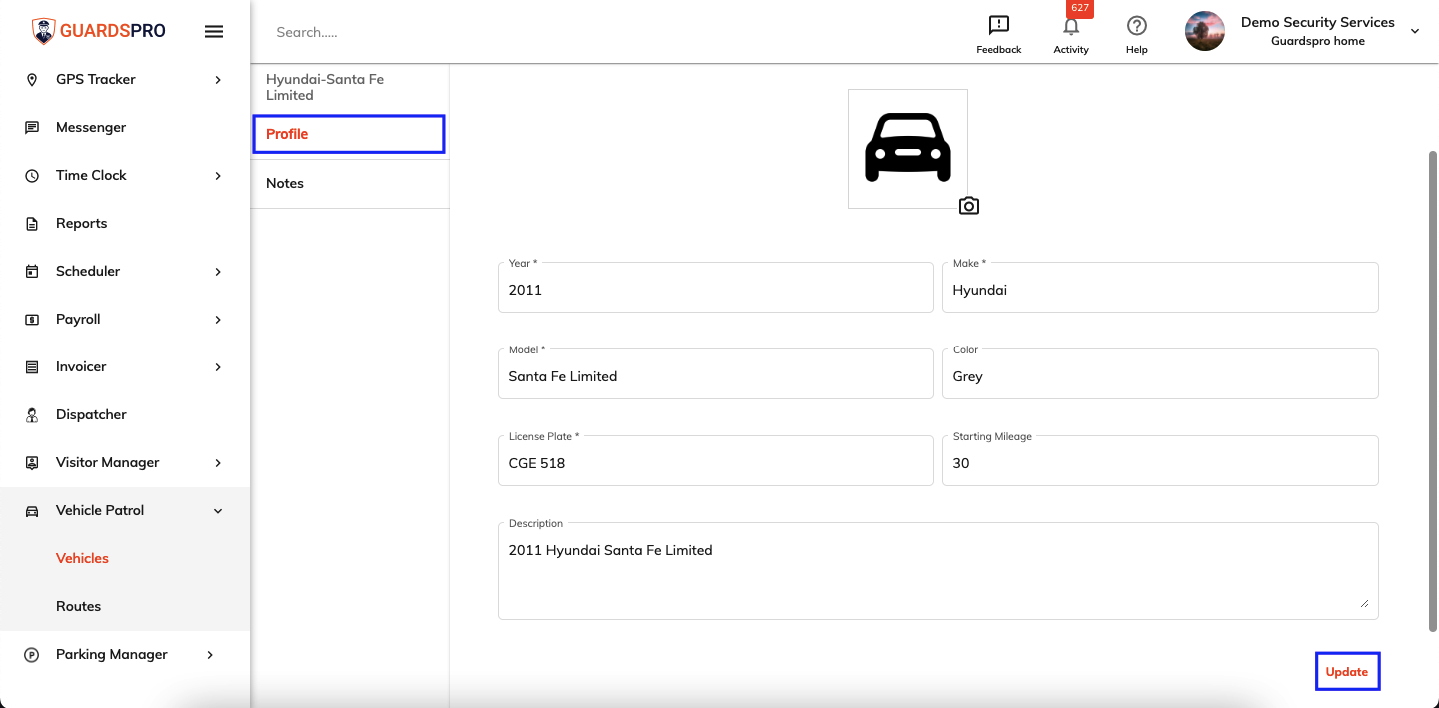Click the GPS Tracker pin icon
This screenshot has height=708, width=1439.
point(32,80)
